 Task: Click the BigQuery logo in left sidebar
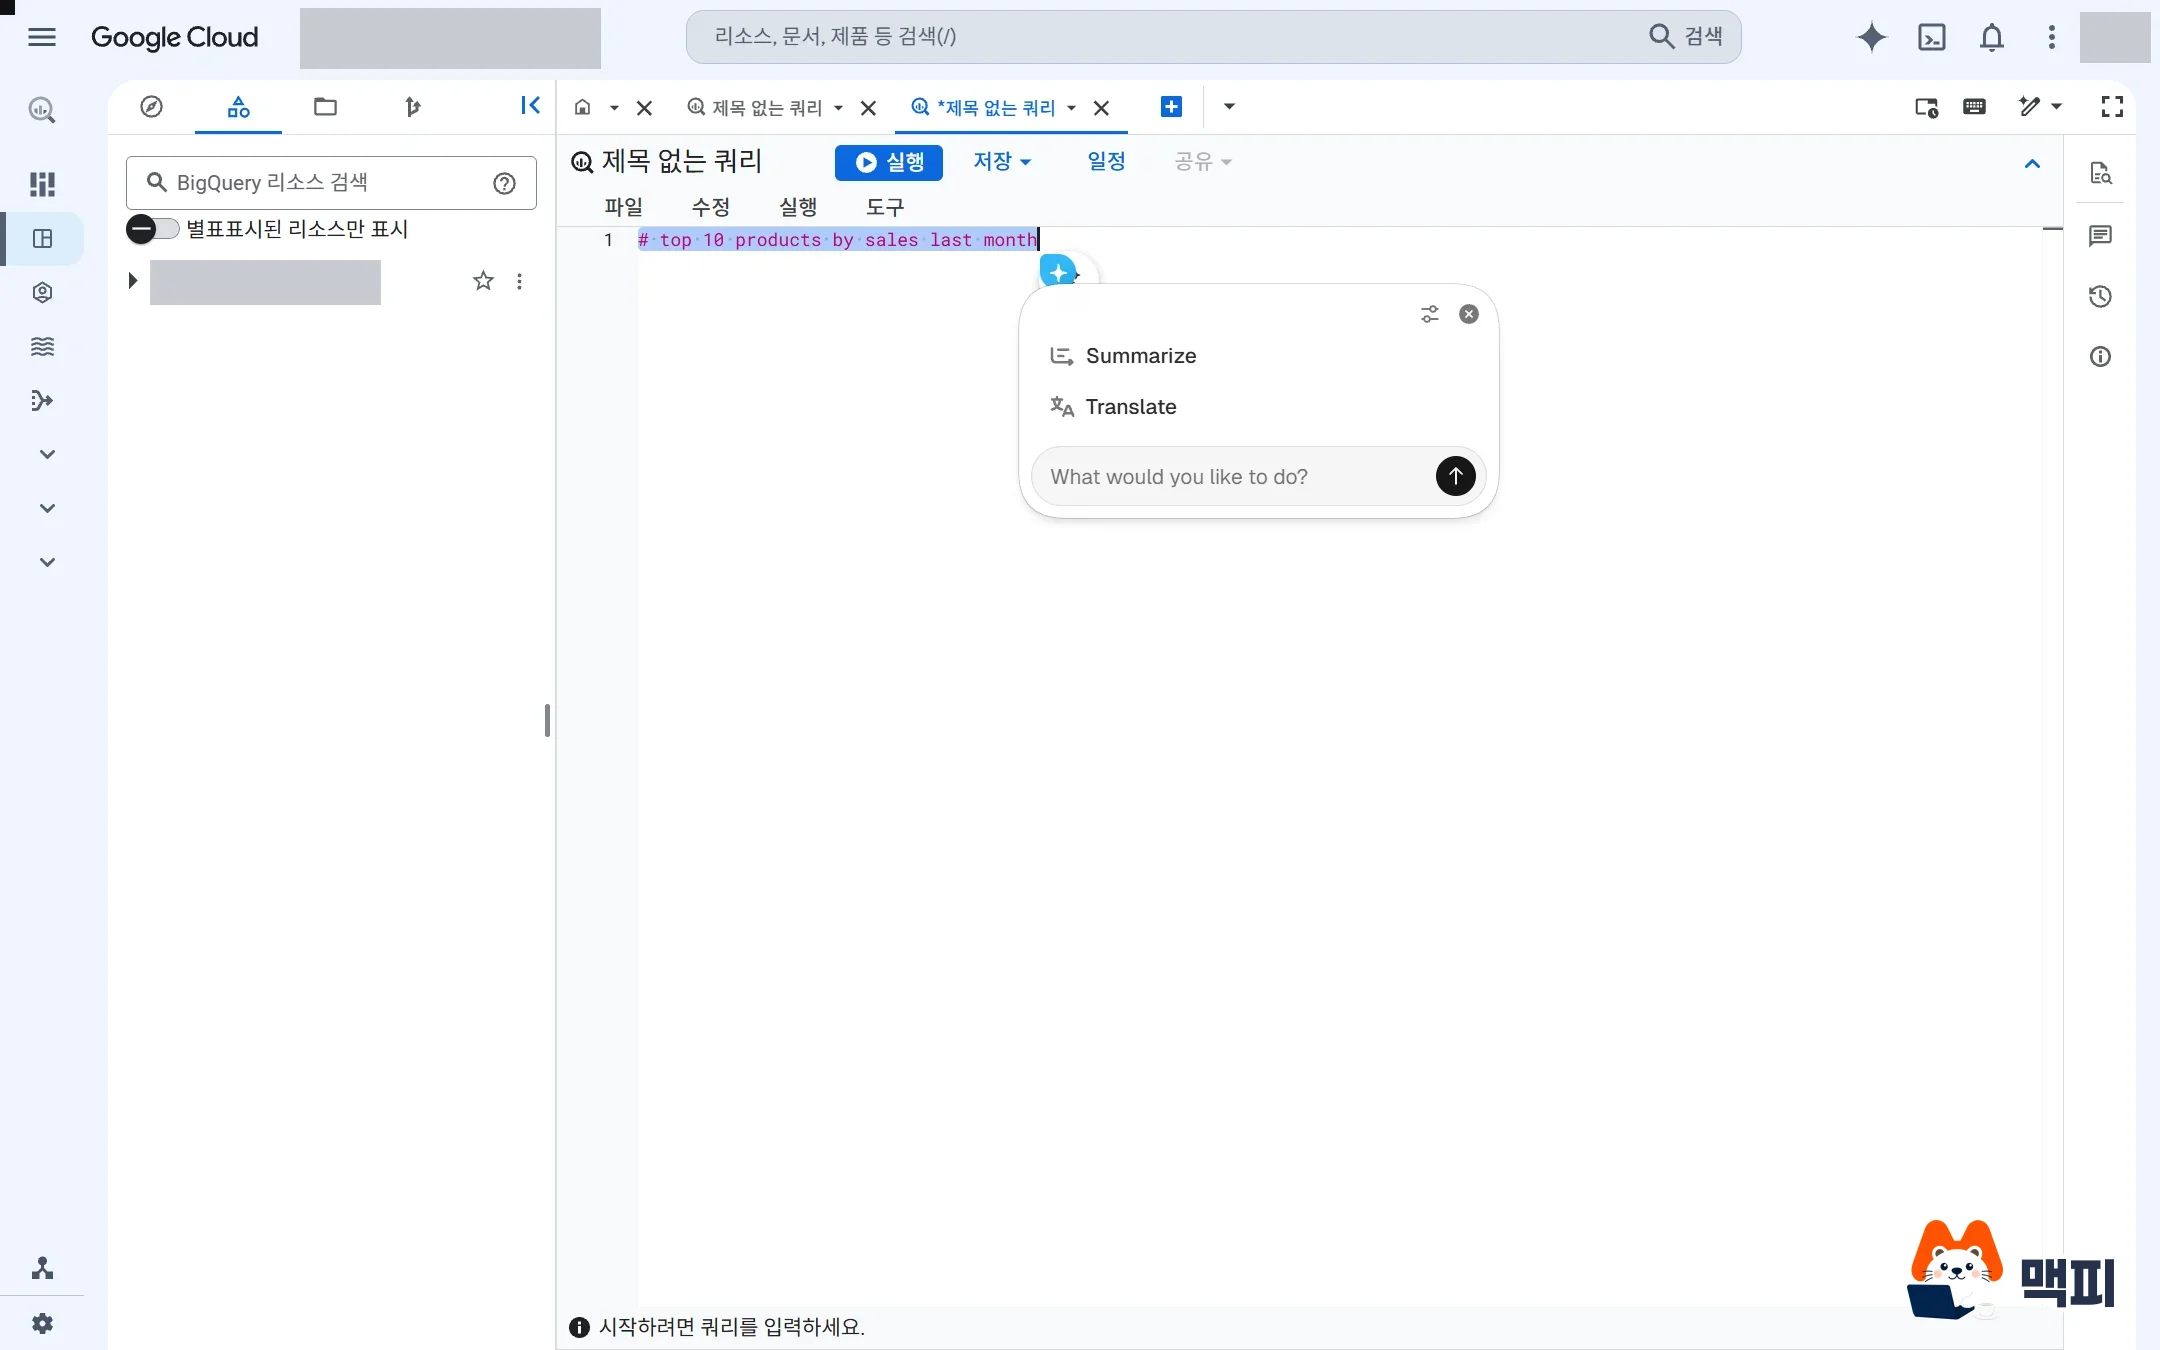pos(42,110)
